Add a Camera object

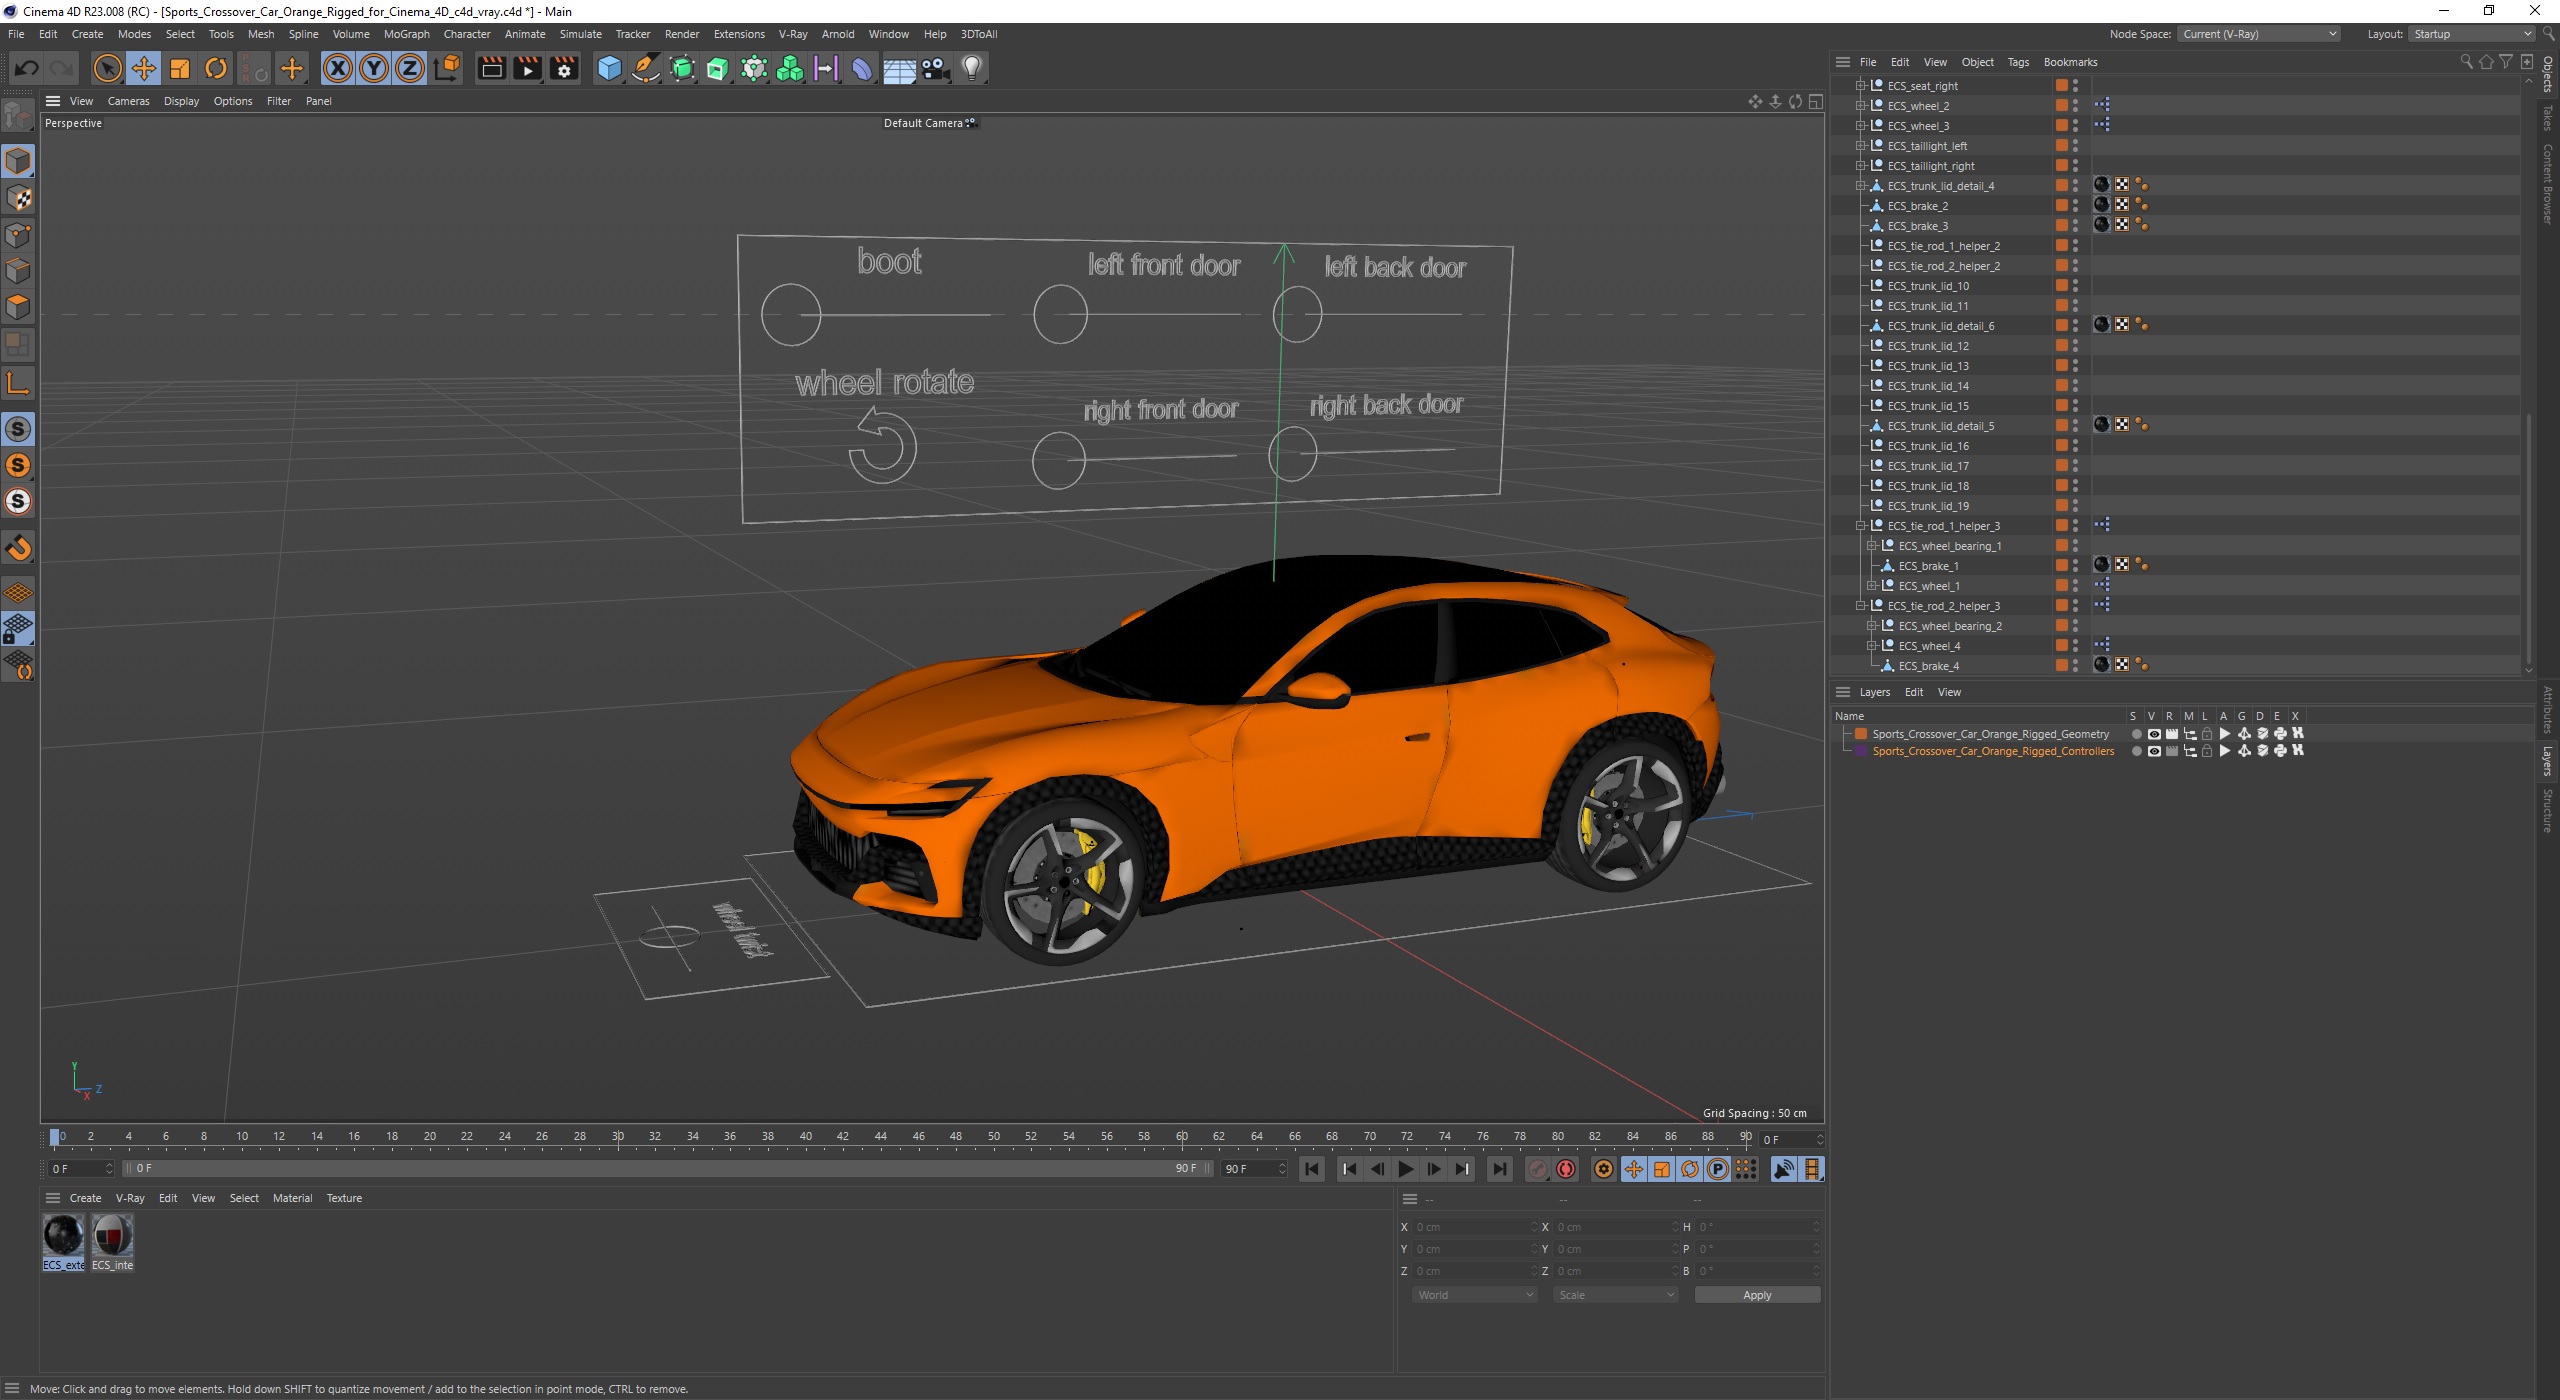click(935, 68)
